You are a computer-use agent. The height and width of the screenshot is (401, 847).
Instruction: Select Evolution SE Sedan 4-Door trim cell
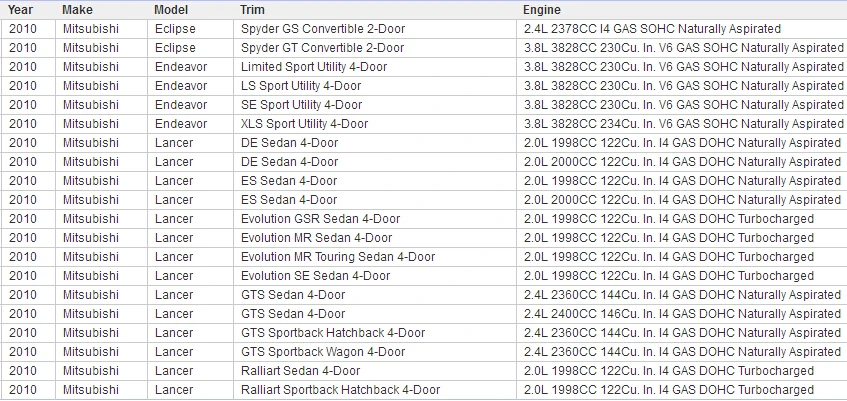pyautogui.click(x=375, y=276)
